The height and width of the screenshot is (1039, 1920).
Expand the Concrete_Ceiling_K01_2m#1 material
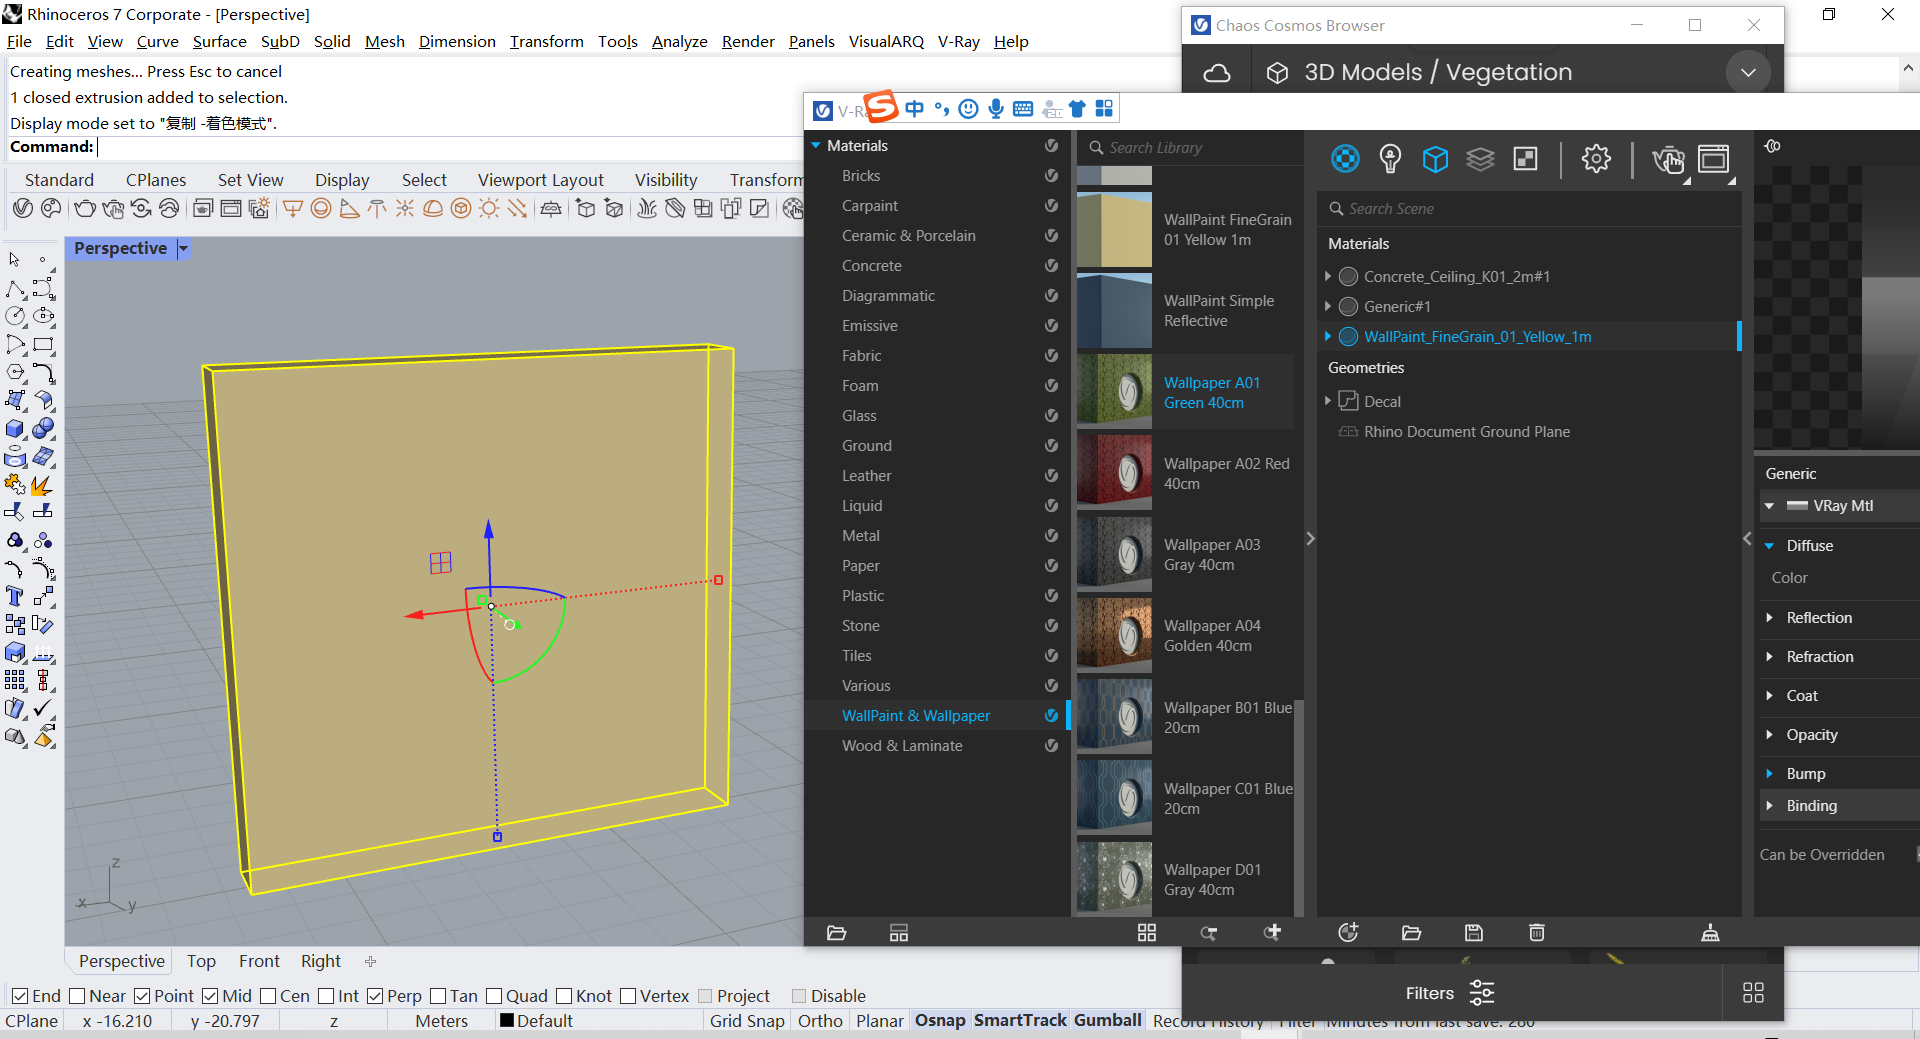tap(1328, 276)
